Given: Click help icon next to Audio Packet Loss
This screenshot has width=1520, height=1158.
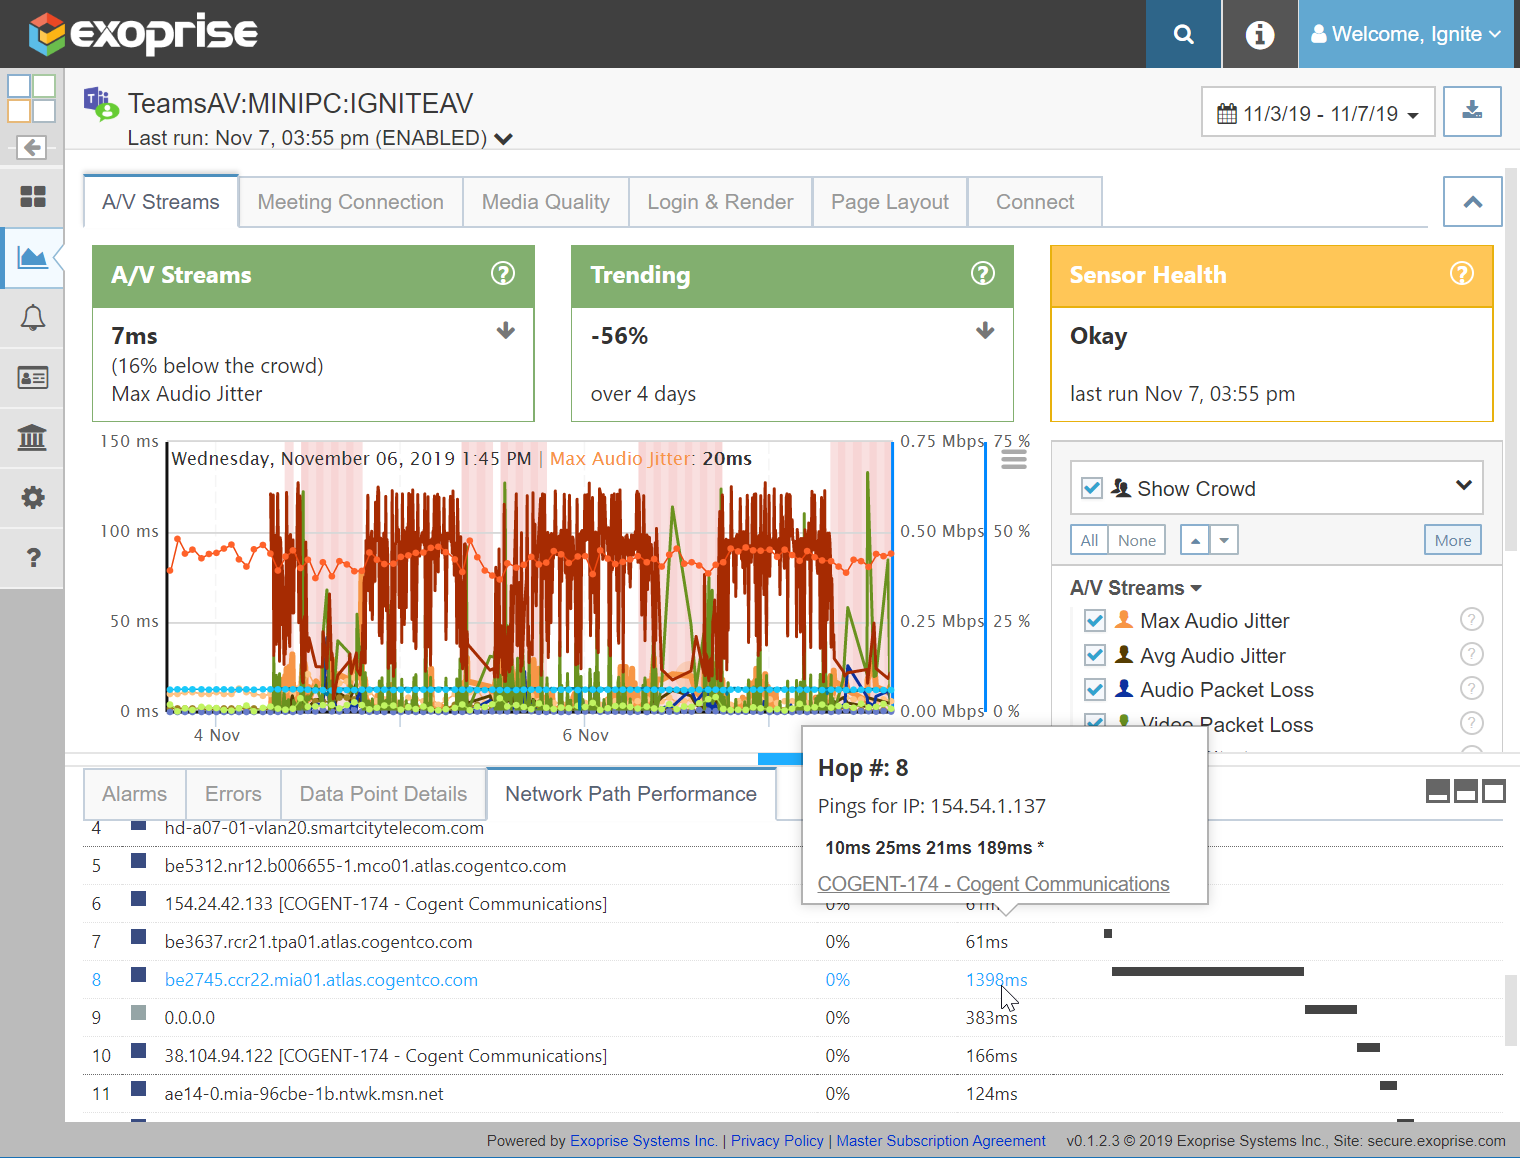Looking at the screenshot, I should click(1471, 688).
